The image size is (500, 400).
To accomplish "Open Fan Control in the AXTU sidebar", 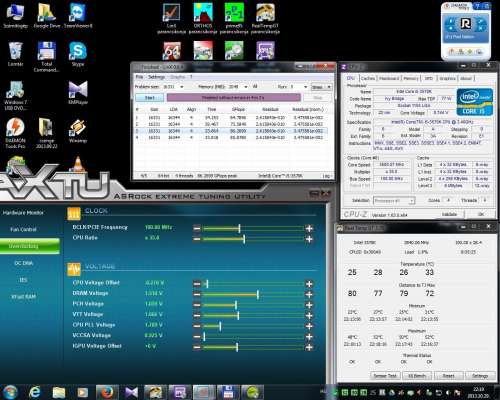I will 23,229.
